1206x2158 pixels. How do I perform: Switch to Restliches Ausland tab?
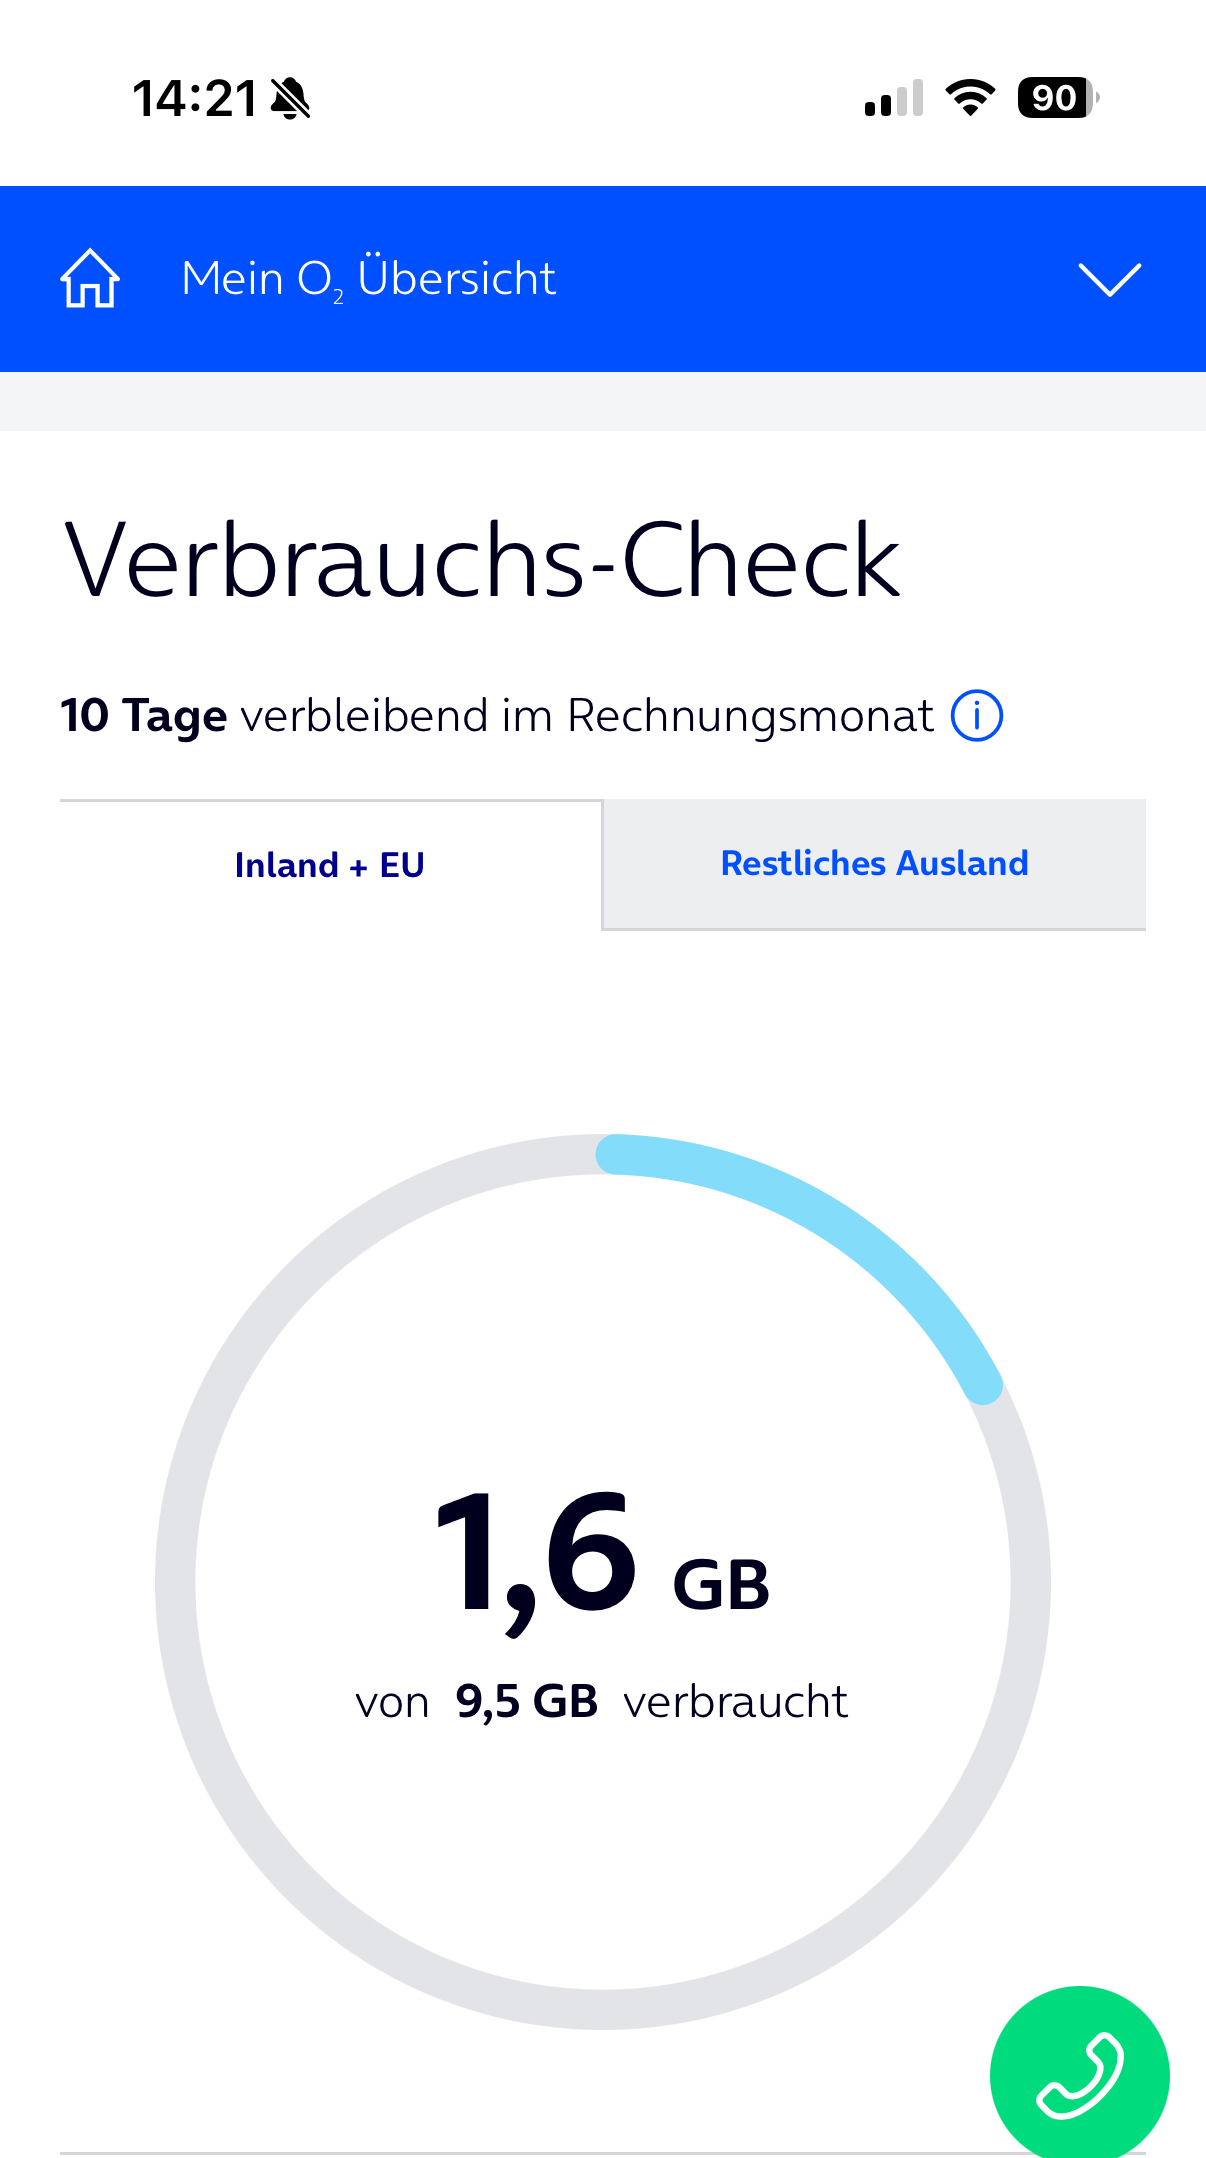point(874,864)
